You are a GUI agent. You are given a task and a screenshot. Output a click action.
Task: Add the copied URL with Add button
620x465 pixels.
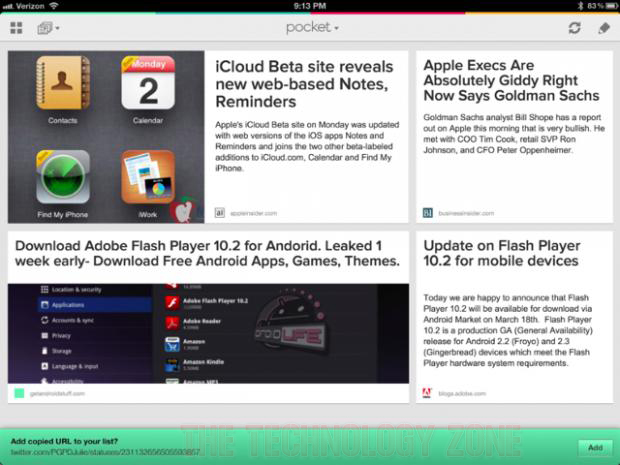pyautogui.click(x=595, y=448)
